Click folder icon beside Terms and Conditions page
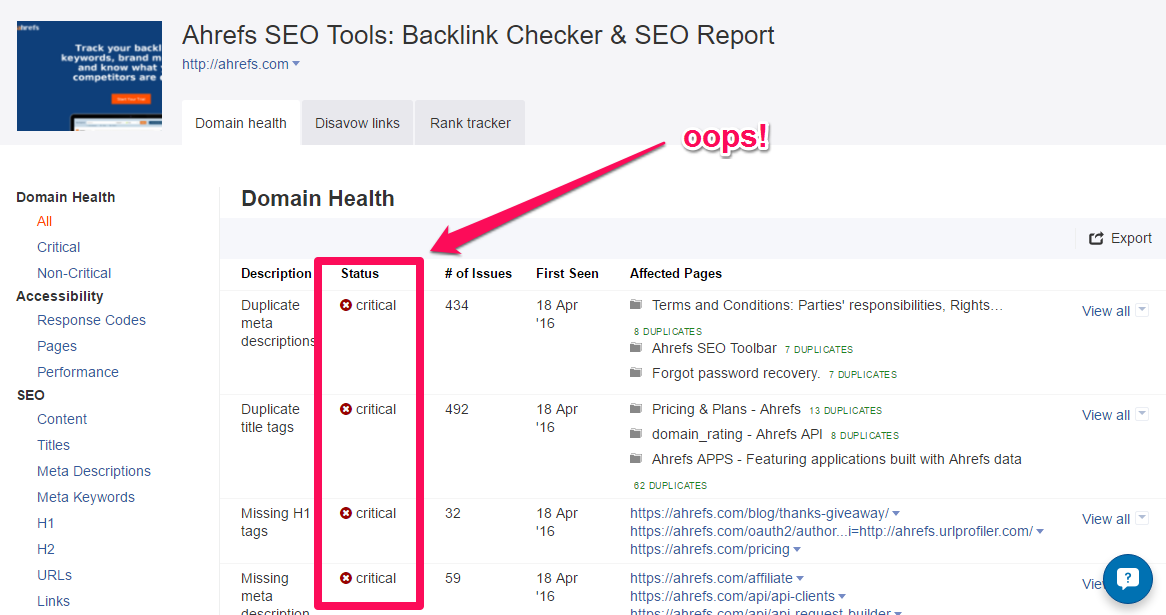 (636, 305)
